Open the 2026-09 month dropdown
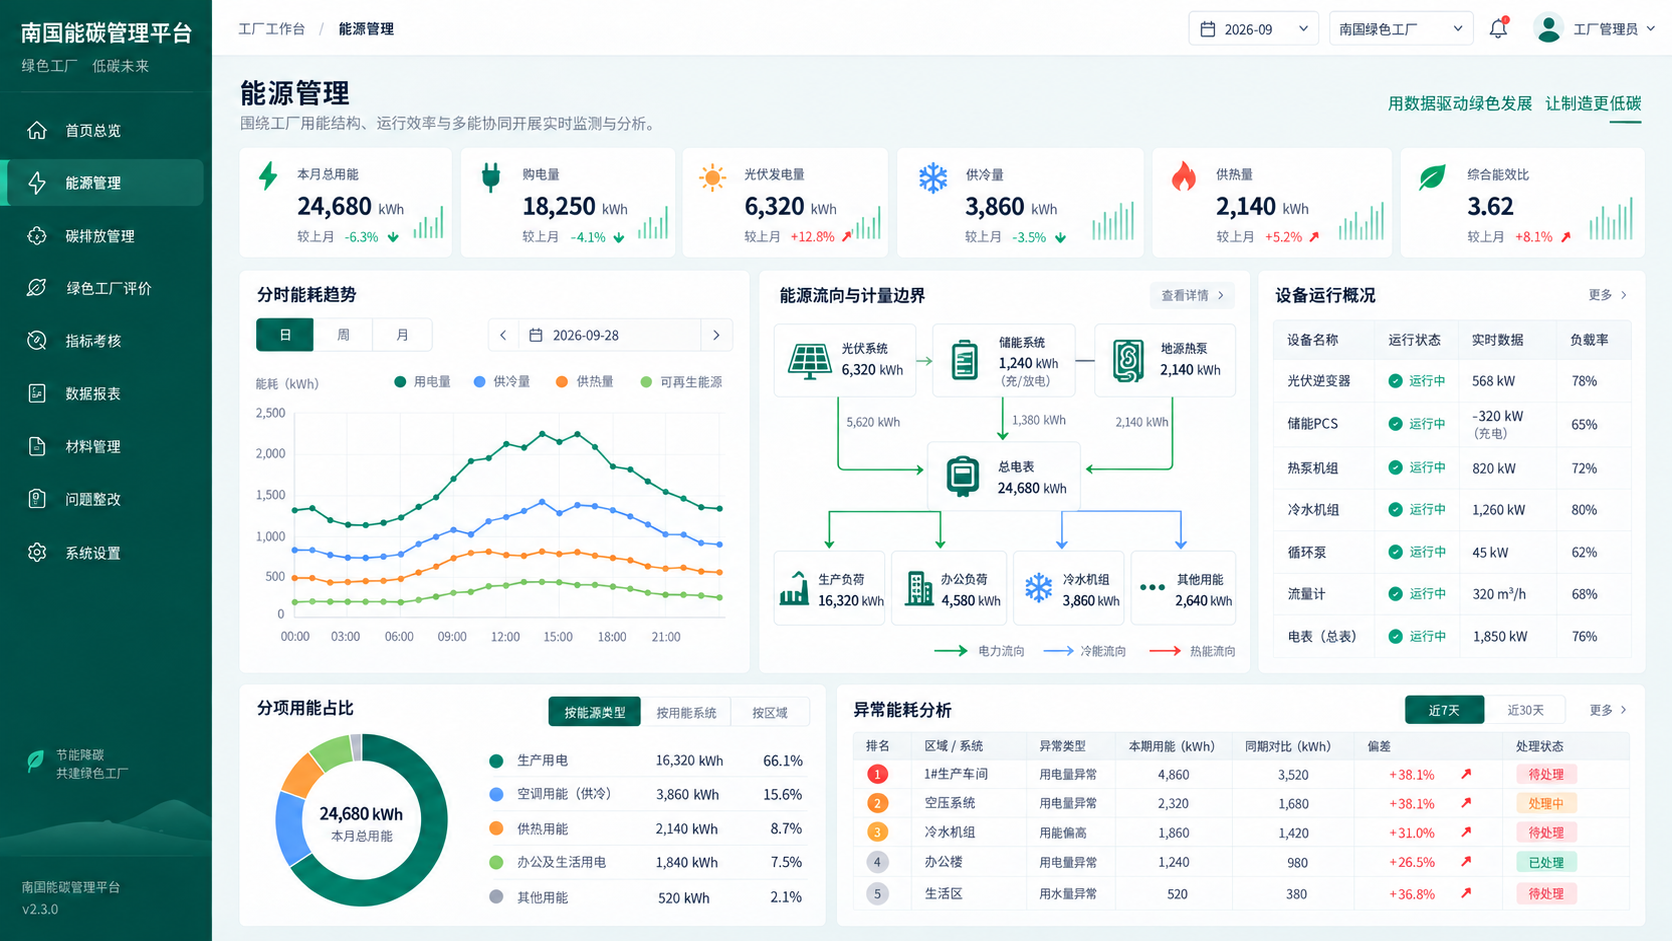Viewport: 1672px width, 941px height. (x=1253, y=29)
